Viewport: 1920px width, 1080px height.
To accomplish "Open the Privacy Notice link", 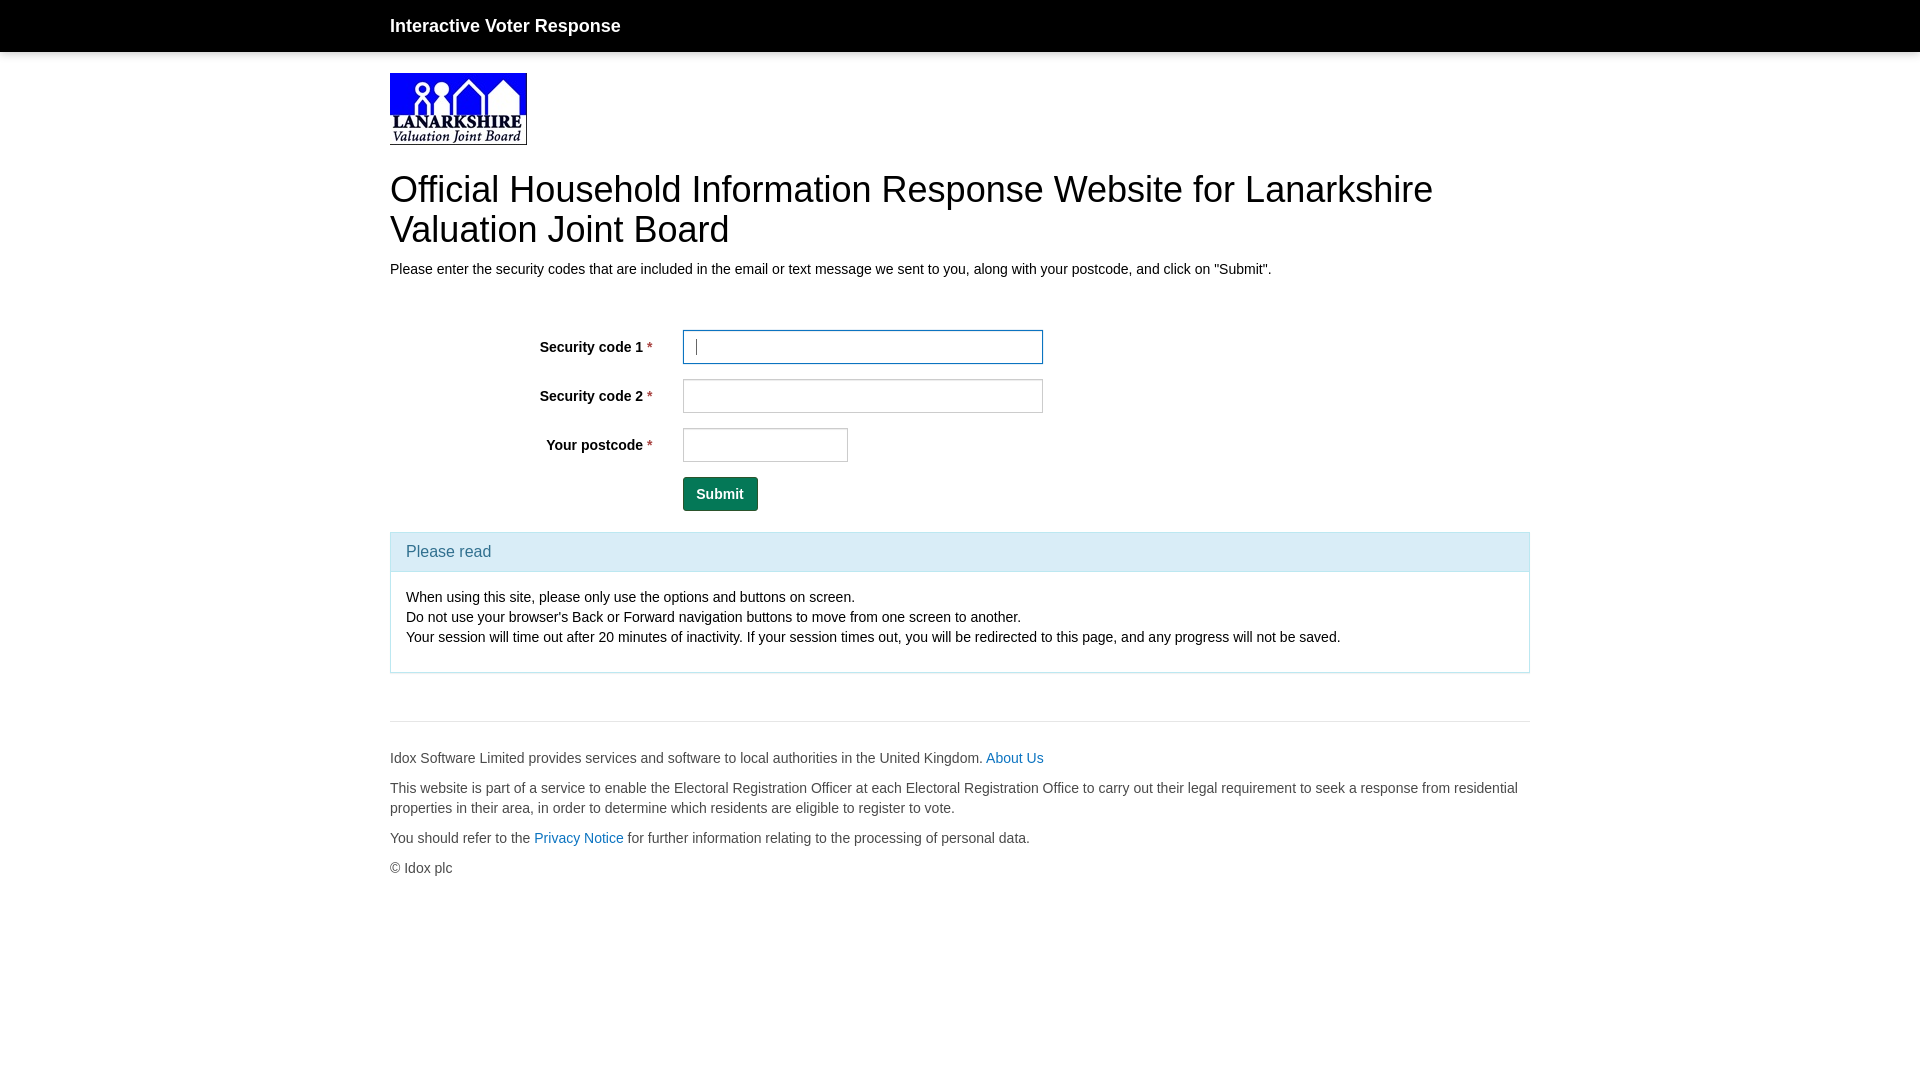I will point(578,838).
